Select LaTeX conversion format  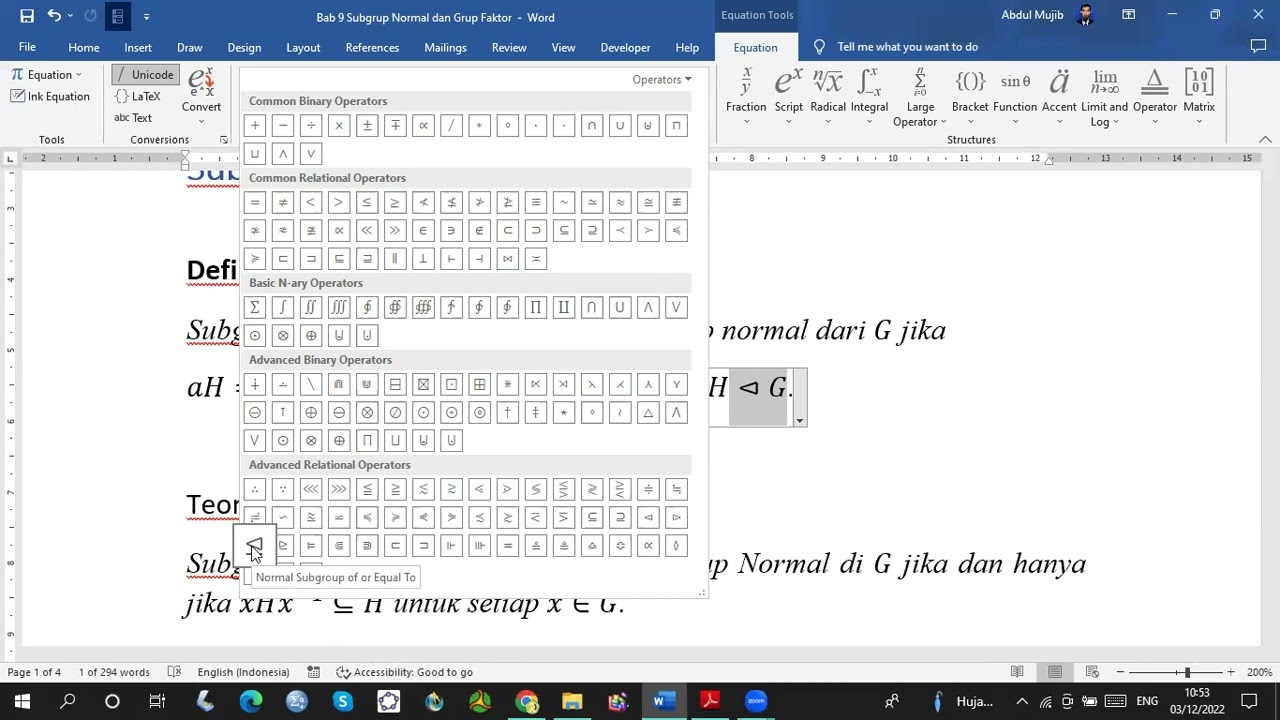tap(137, 96)
